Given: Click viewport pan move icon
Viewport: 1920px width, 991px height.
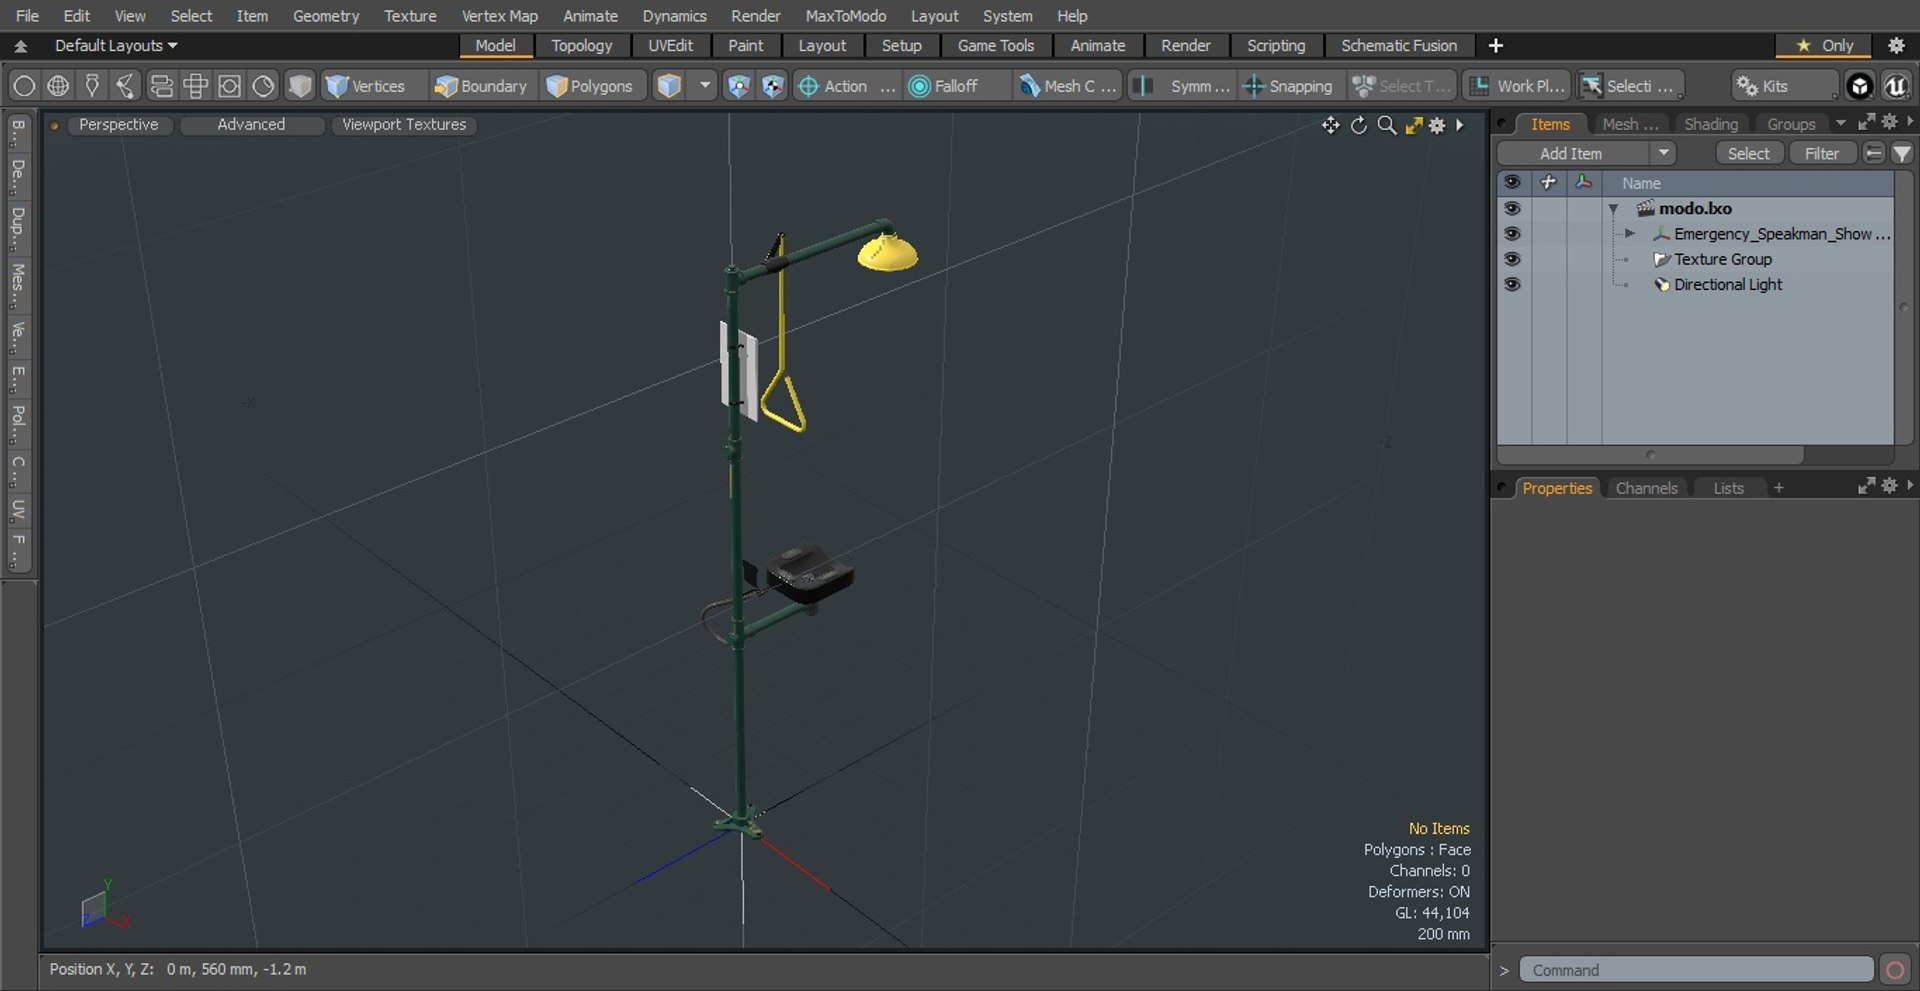Looking at the screenshot, I should pyautogui.click(x=1330, y=125).
